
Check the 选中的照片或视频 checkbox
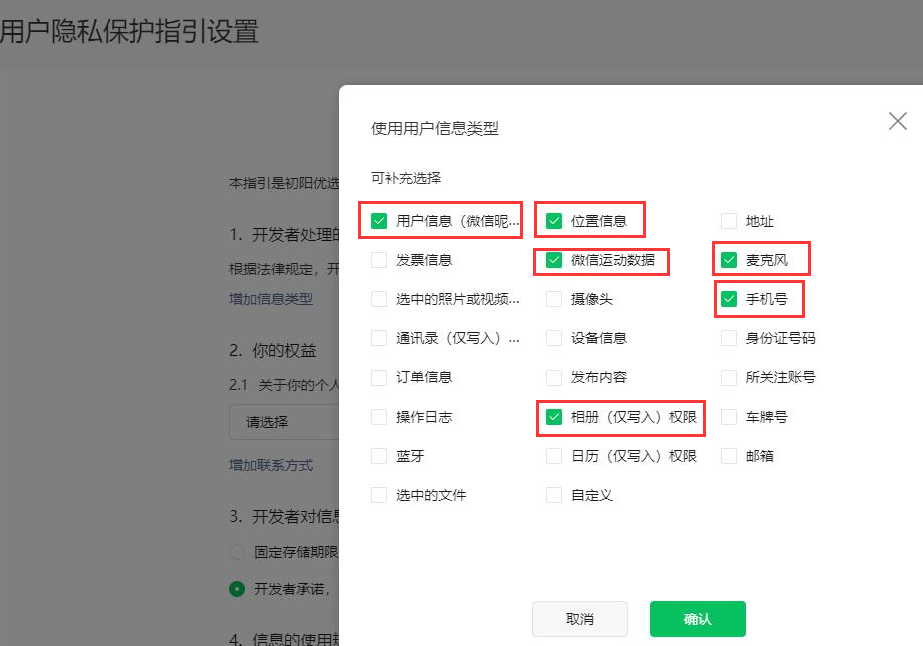tap(379, 299)
